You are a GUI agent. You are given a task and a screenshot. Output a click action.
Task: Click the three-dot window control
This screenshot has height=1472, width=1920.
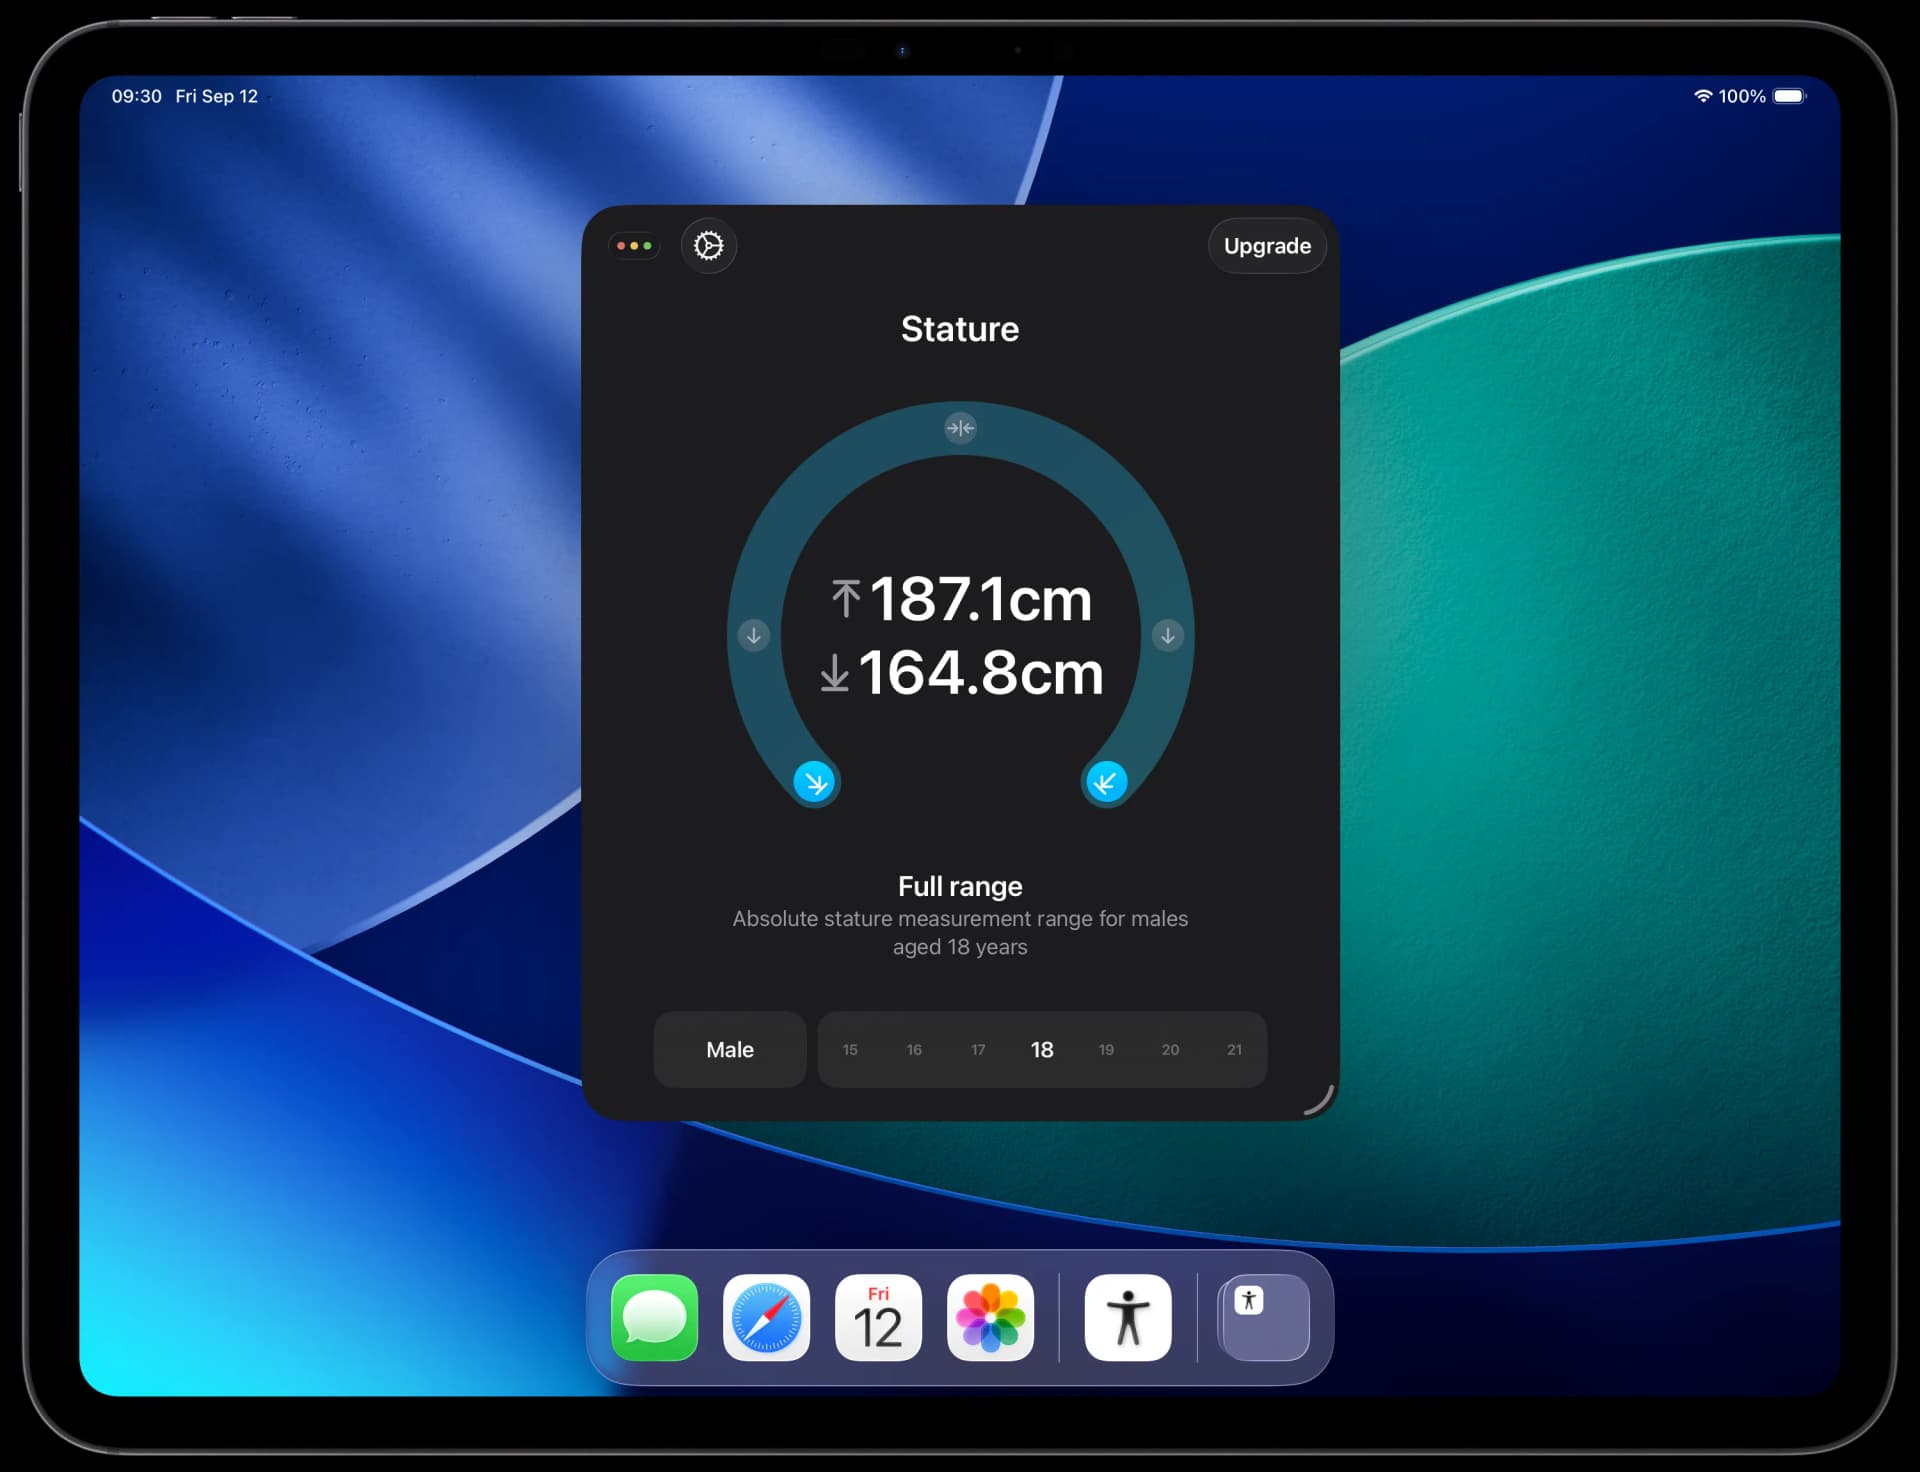point(634,245)
